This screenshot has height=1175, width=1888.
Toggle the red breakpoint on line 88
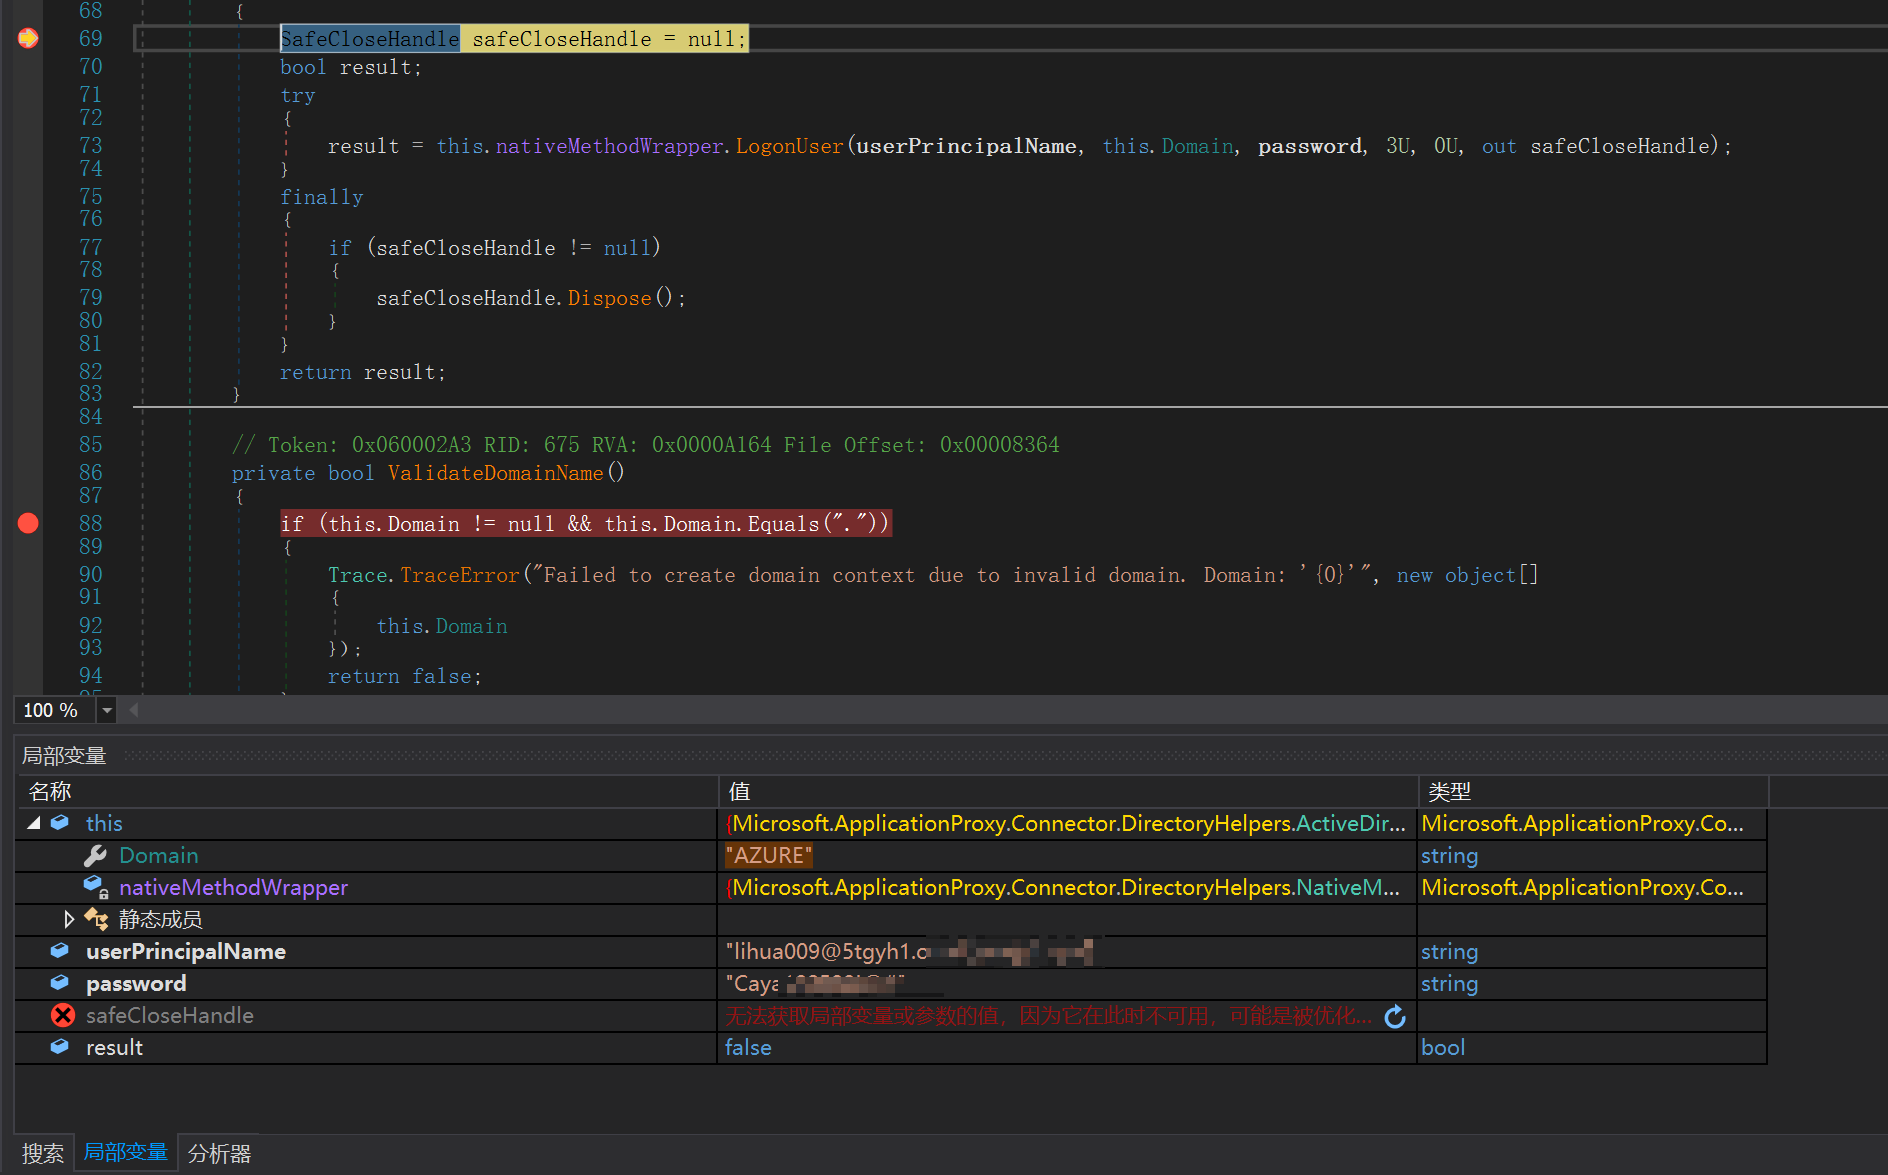(28, 523)
